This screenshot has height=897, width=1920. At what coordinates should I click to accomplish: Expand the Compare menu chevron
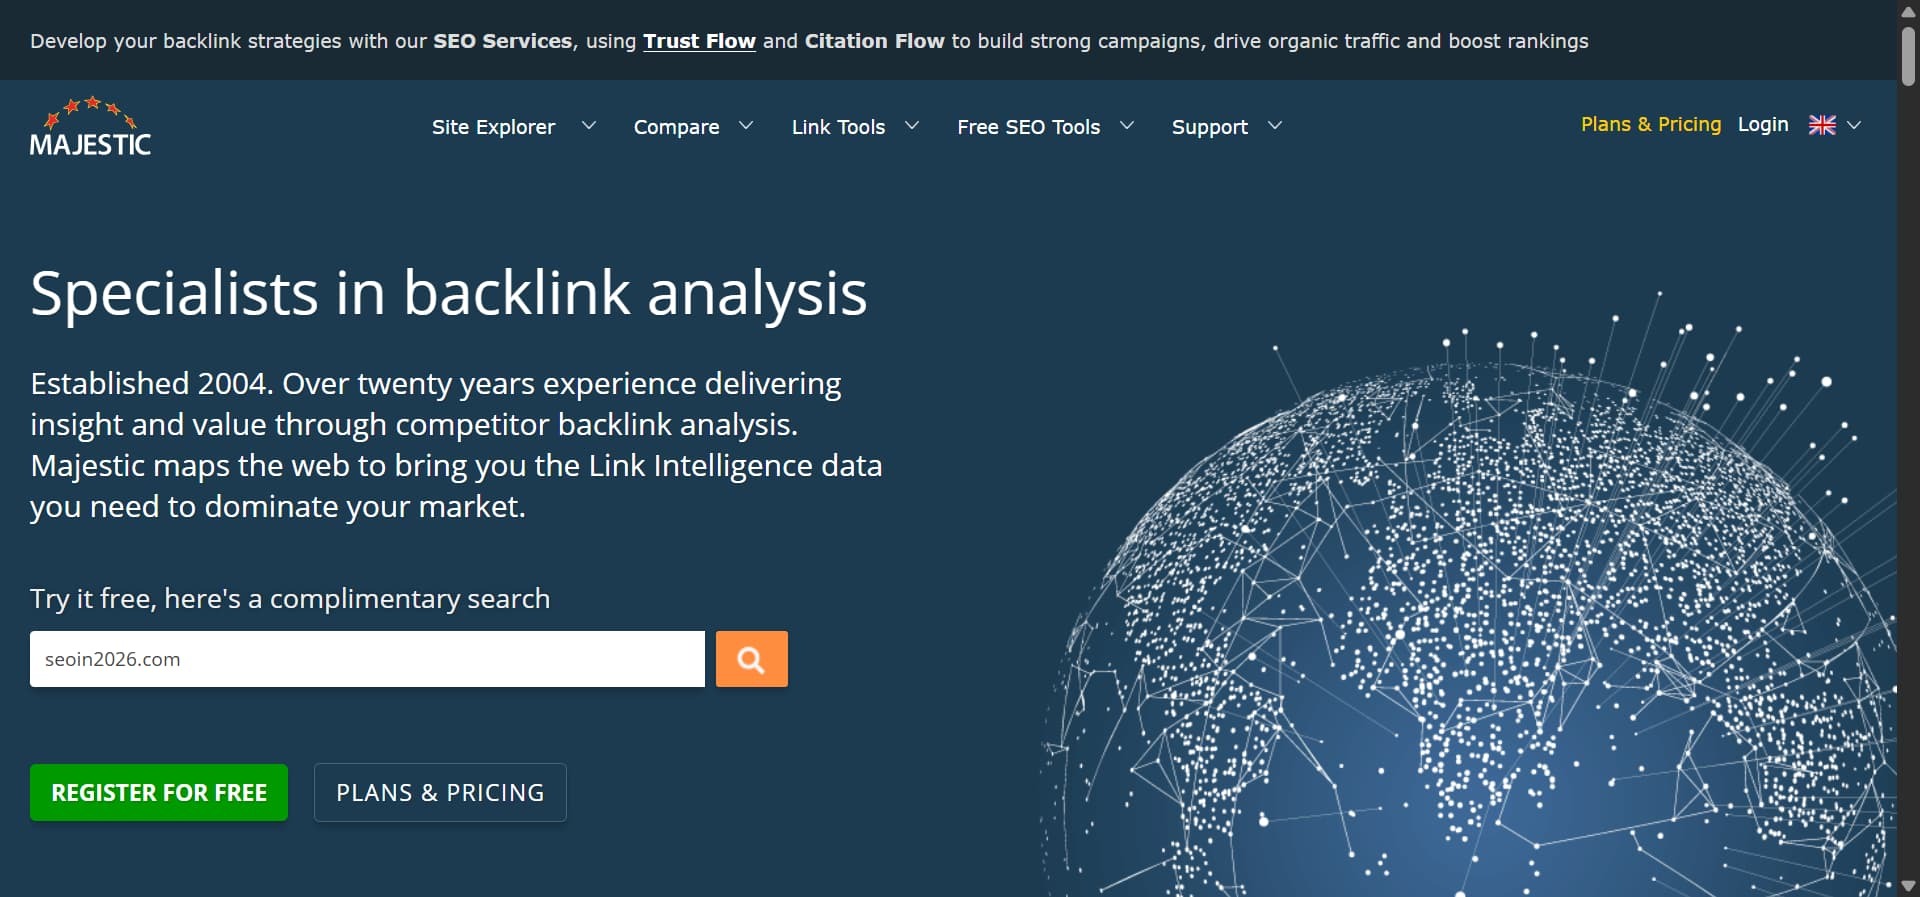746,126
